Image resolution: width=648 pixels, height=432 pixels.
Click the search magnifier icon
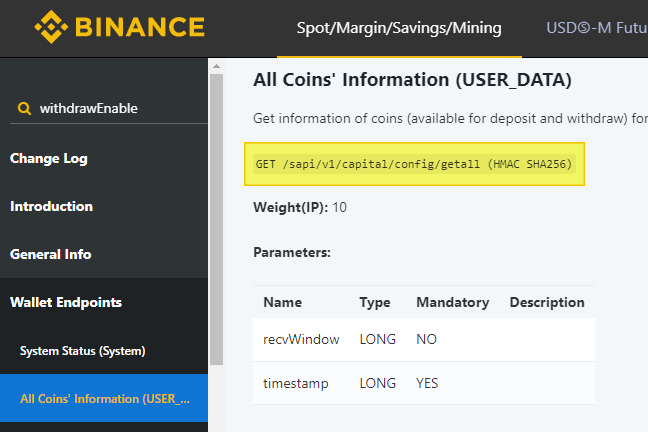(24, 109)
